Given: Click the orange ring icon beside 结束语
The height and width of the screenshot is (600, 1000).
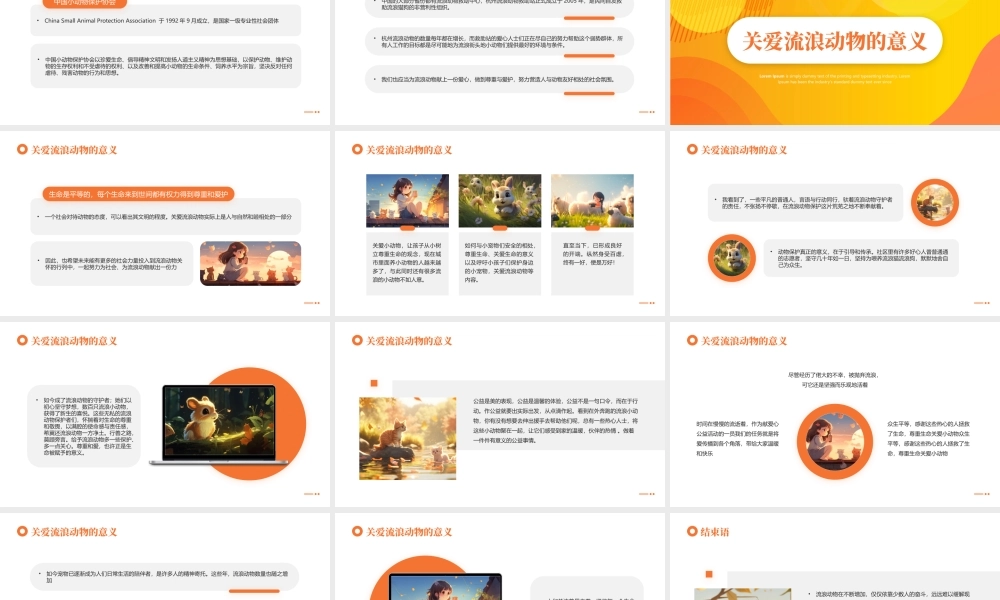Looking at the screenshot, I should 692,531.
